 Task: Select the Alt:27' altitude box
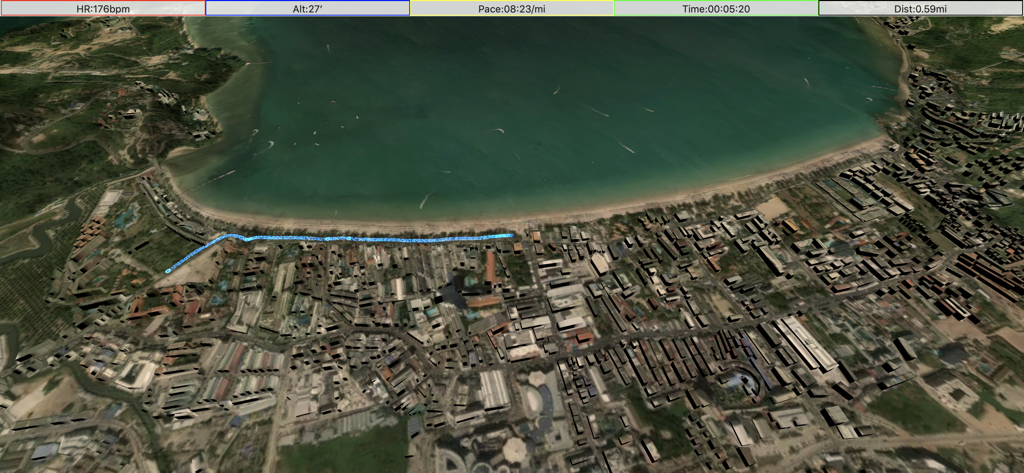click(x=308, y=8)
